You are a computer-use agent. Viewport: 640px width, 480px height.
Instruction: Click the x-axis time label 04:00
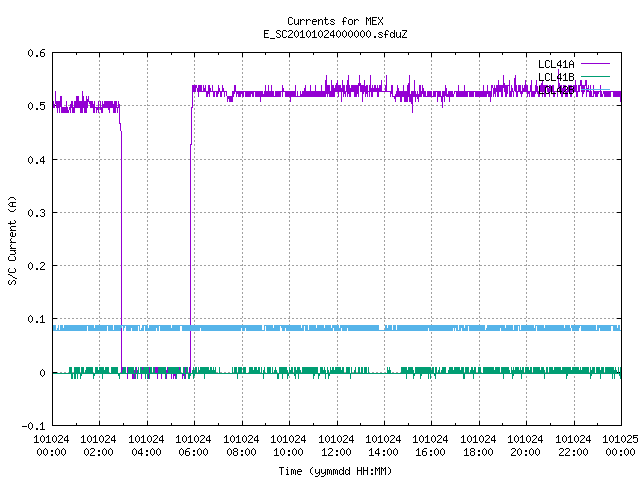point(146,452)
